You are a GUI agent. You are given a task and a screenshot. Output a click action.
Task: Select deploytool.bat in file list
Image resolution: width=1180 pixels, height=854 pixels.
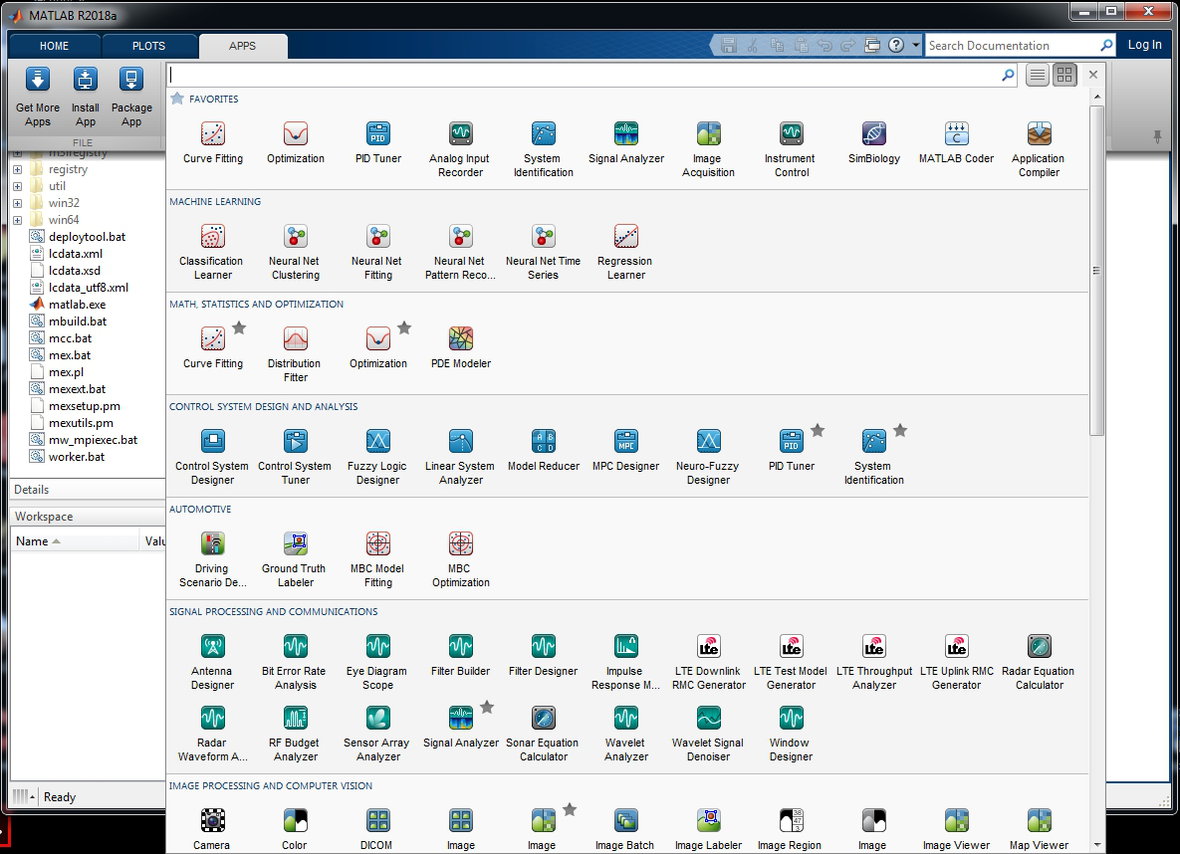[x=87, y=237]
